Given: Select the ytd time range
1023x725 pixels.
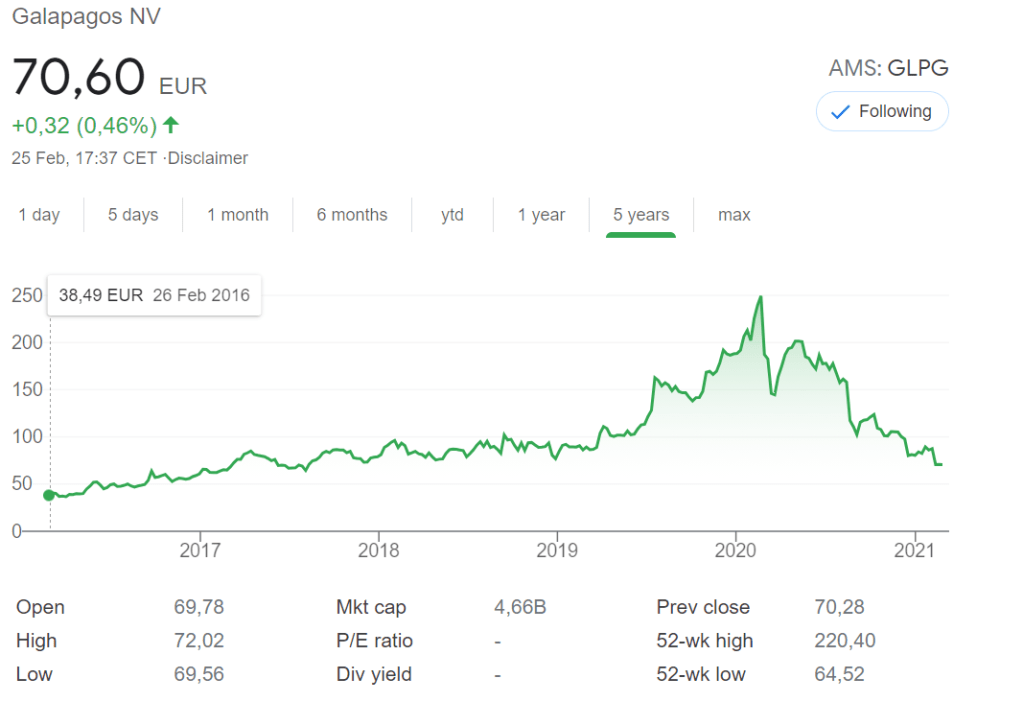Looking at the screenshot, I should [452, 215].
